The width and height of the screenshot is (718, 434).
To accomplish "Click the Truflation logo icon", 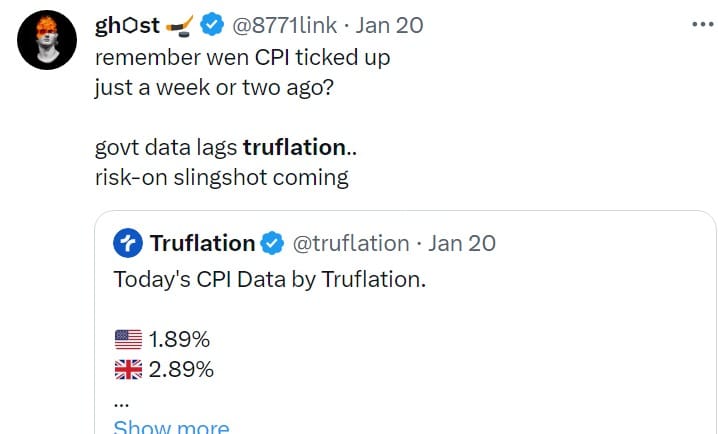I will pos(128,243).
